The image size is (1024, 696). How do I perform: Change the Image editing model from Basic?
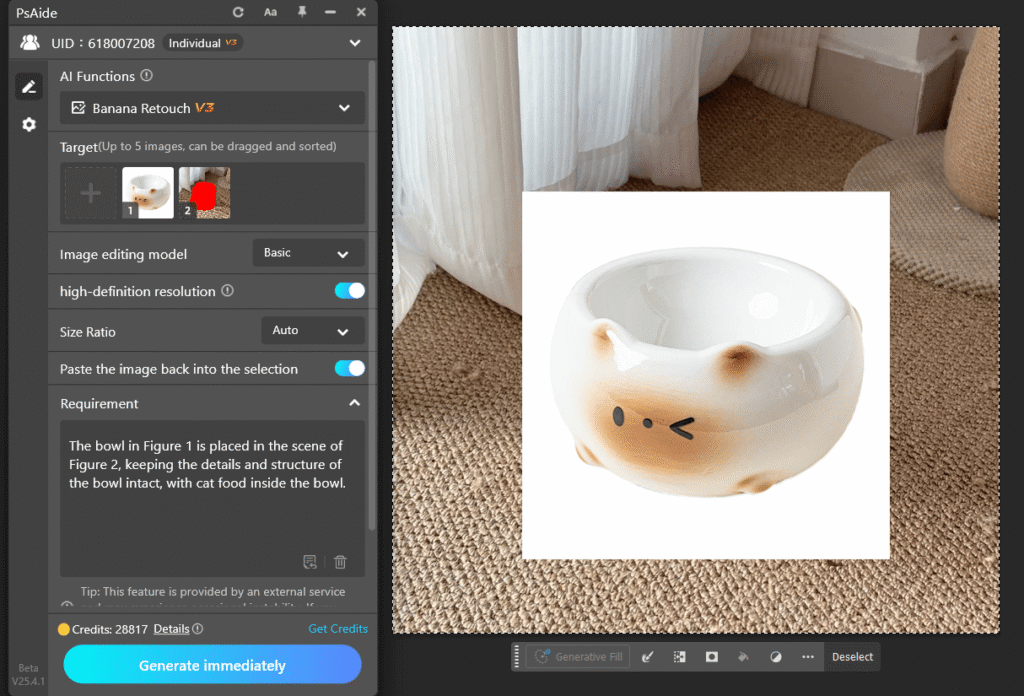[308, 252]
